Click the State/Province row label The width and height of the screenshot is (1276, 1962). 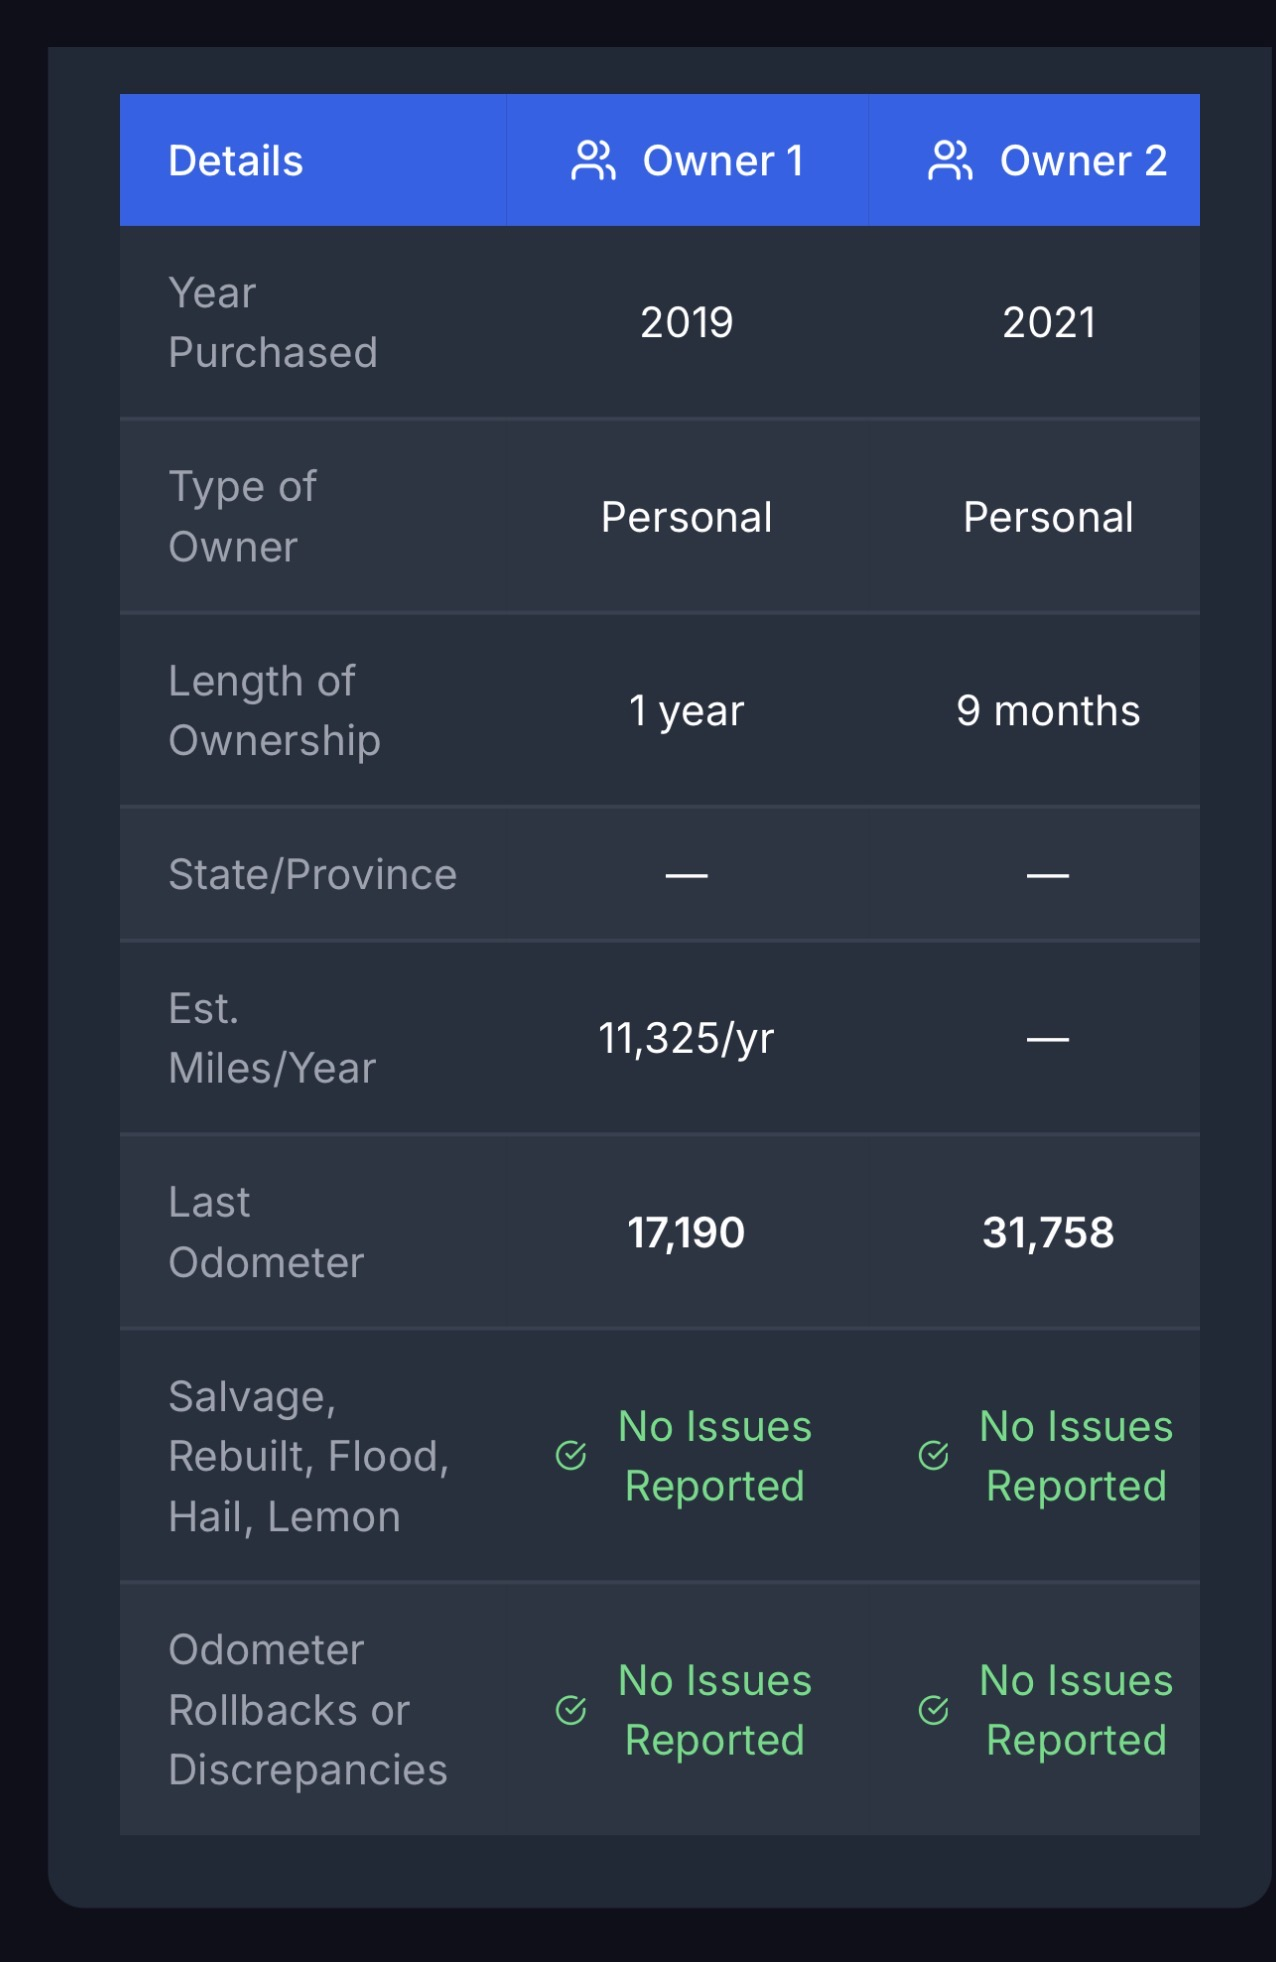point(312,875)
